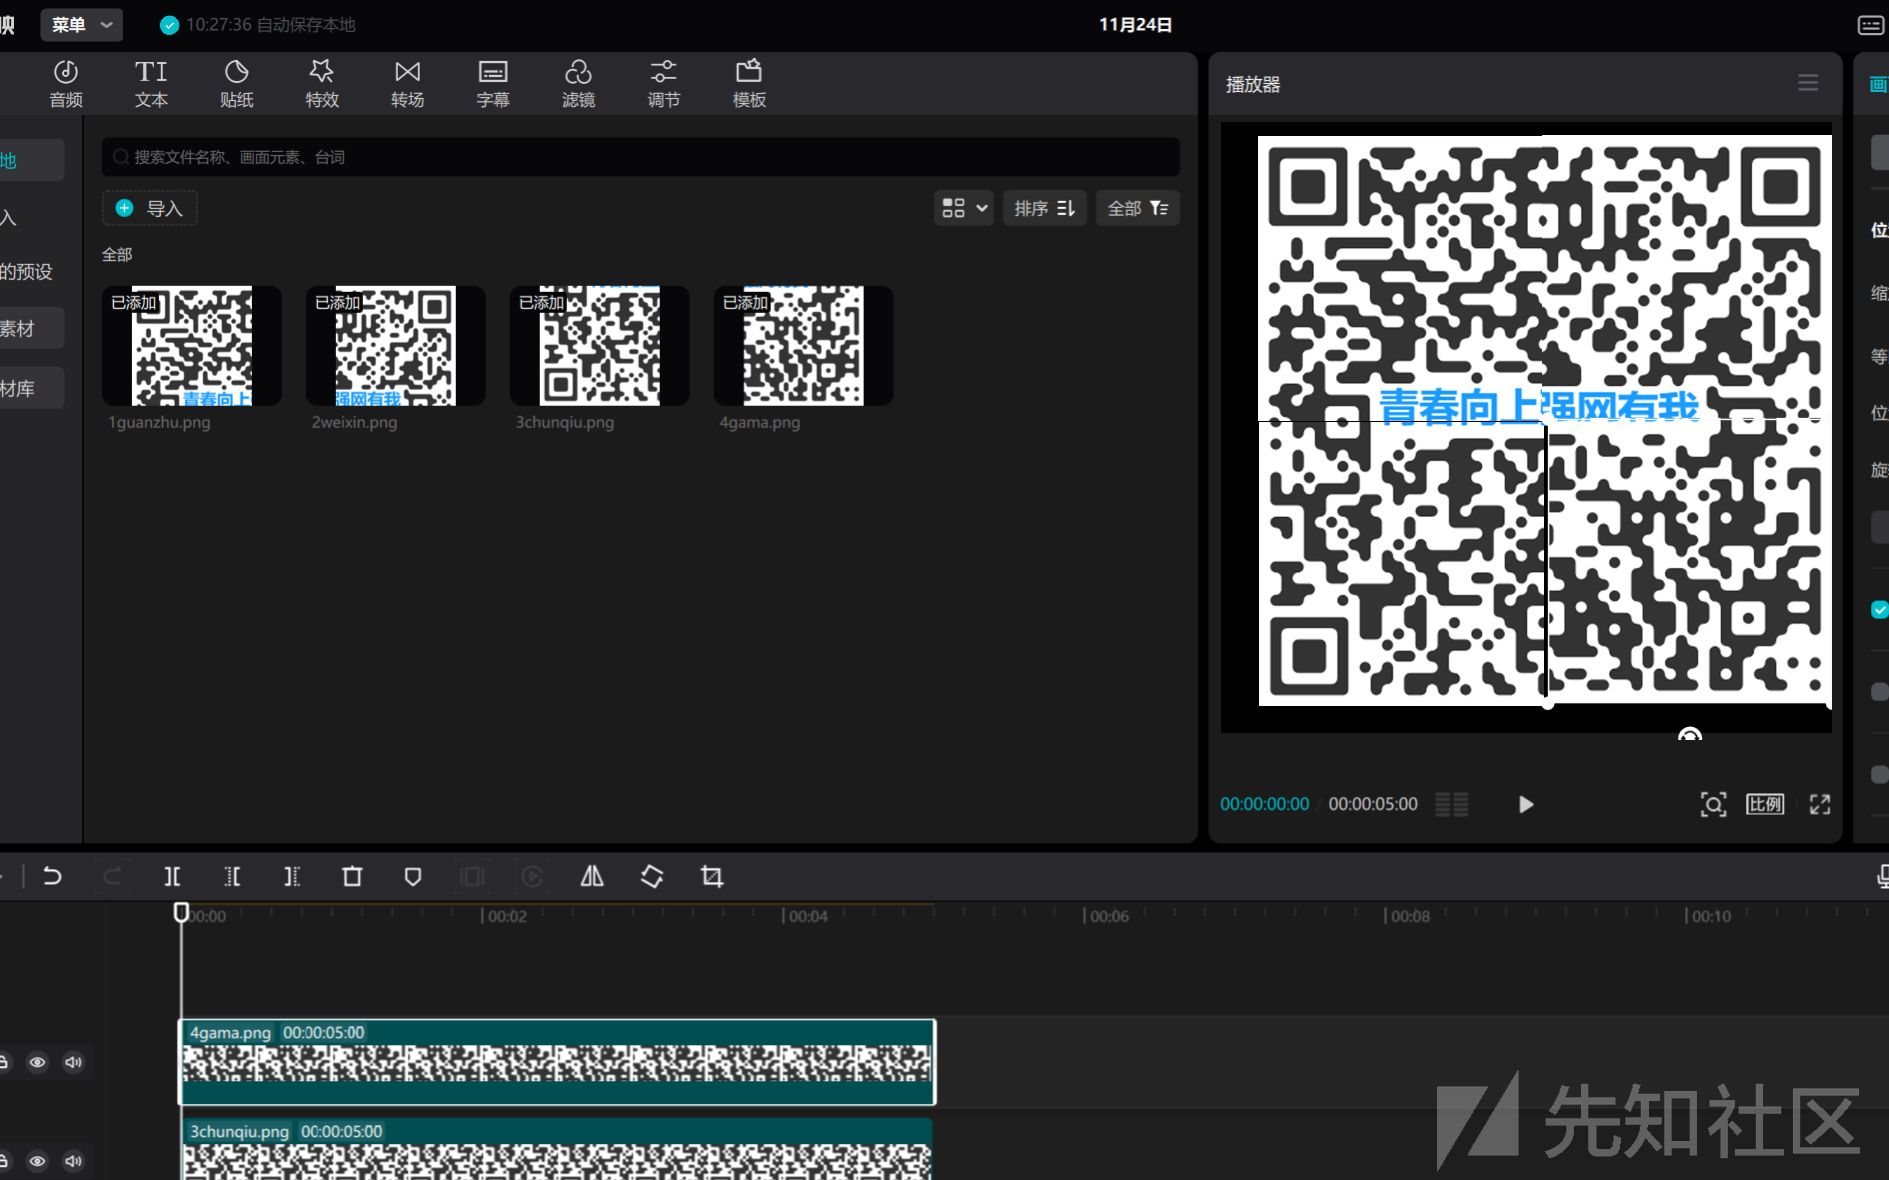Trim clip left of playhead
1889x1180 pixels.
pyautogui.click(x=232, y=877)
